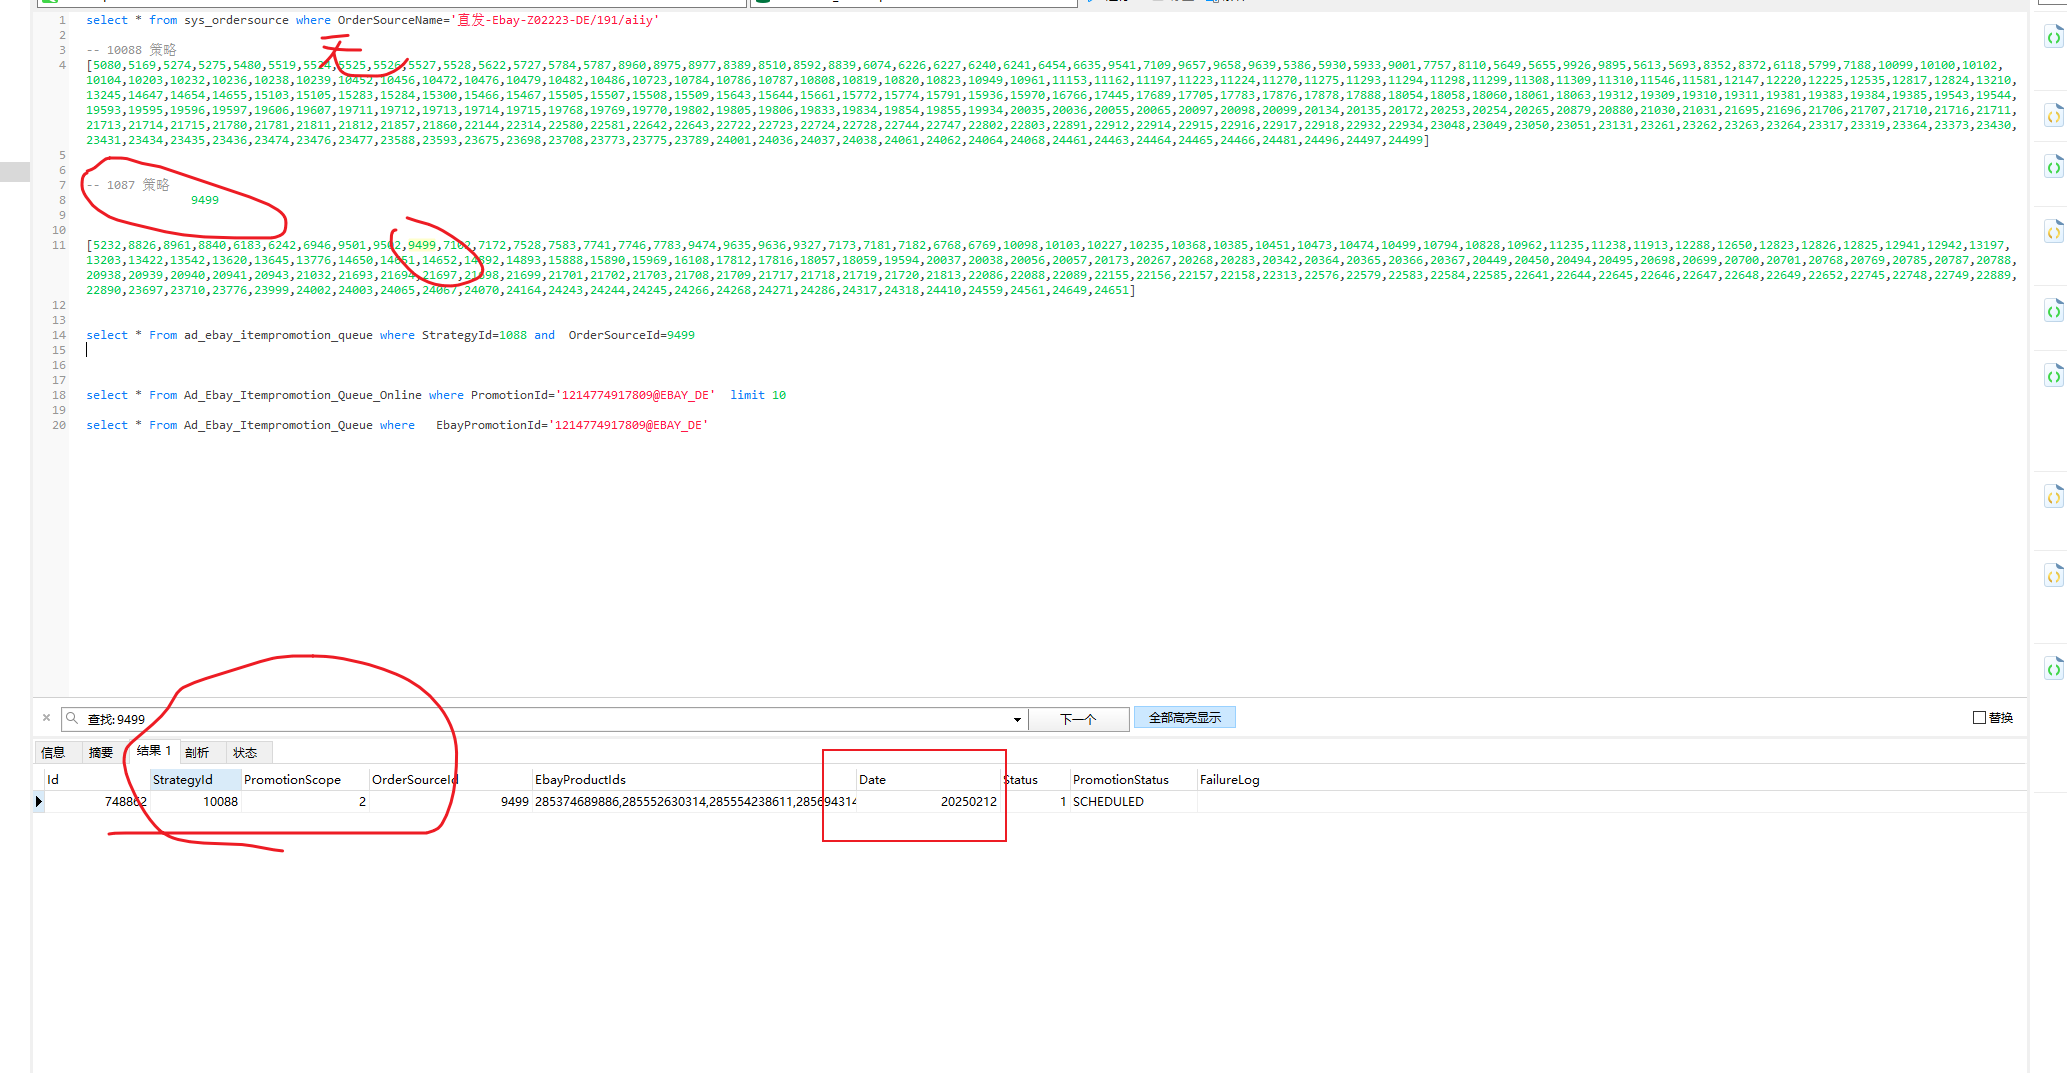Click line number 18 in the gutter

coord(59,395)
